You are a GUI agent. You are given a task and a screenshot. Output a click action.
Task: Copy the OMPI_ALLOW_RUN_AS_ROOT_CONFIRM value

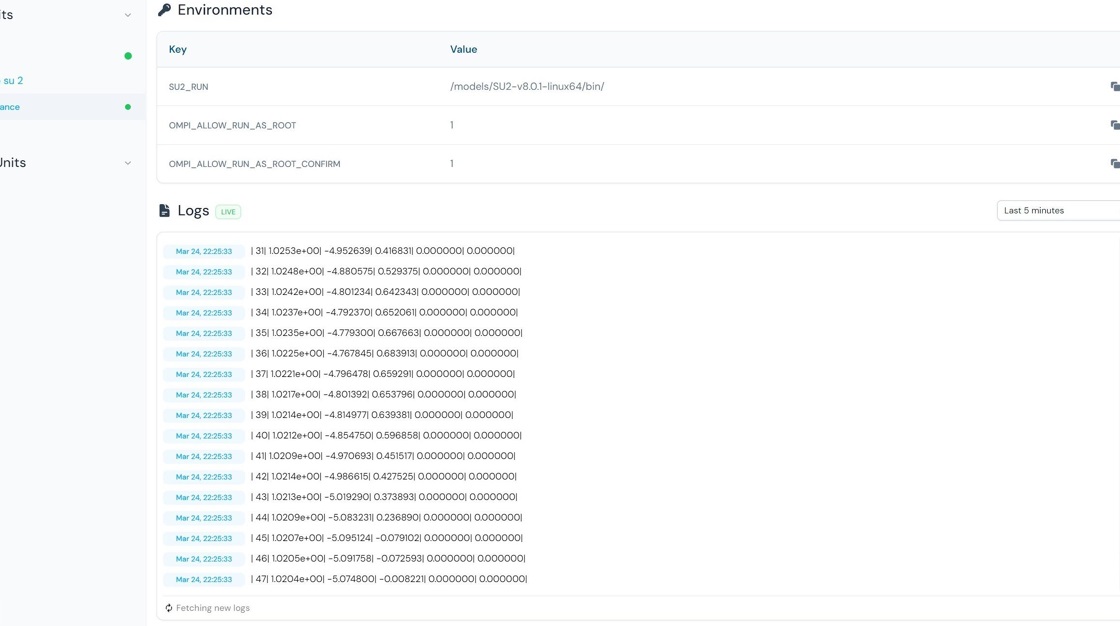(1115, 164)
